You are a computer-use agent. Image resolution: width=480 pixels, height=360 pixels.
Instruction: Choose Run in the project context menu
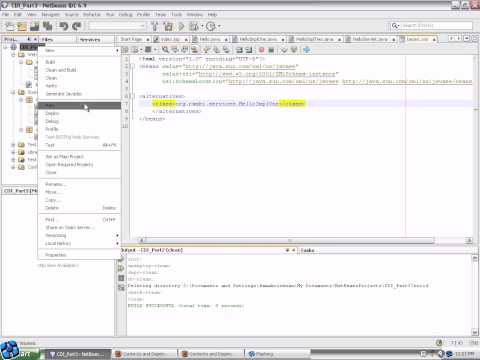tap(79, 106)
